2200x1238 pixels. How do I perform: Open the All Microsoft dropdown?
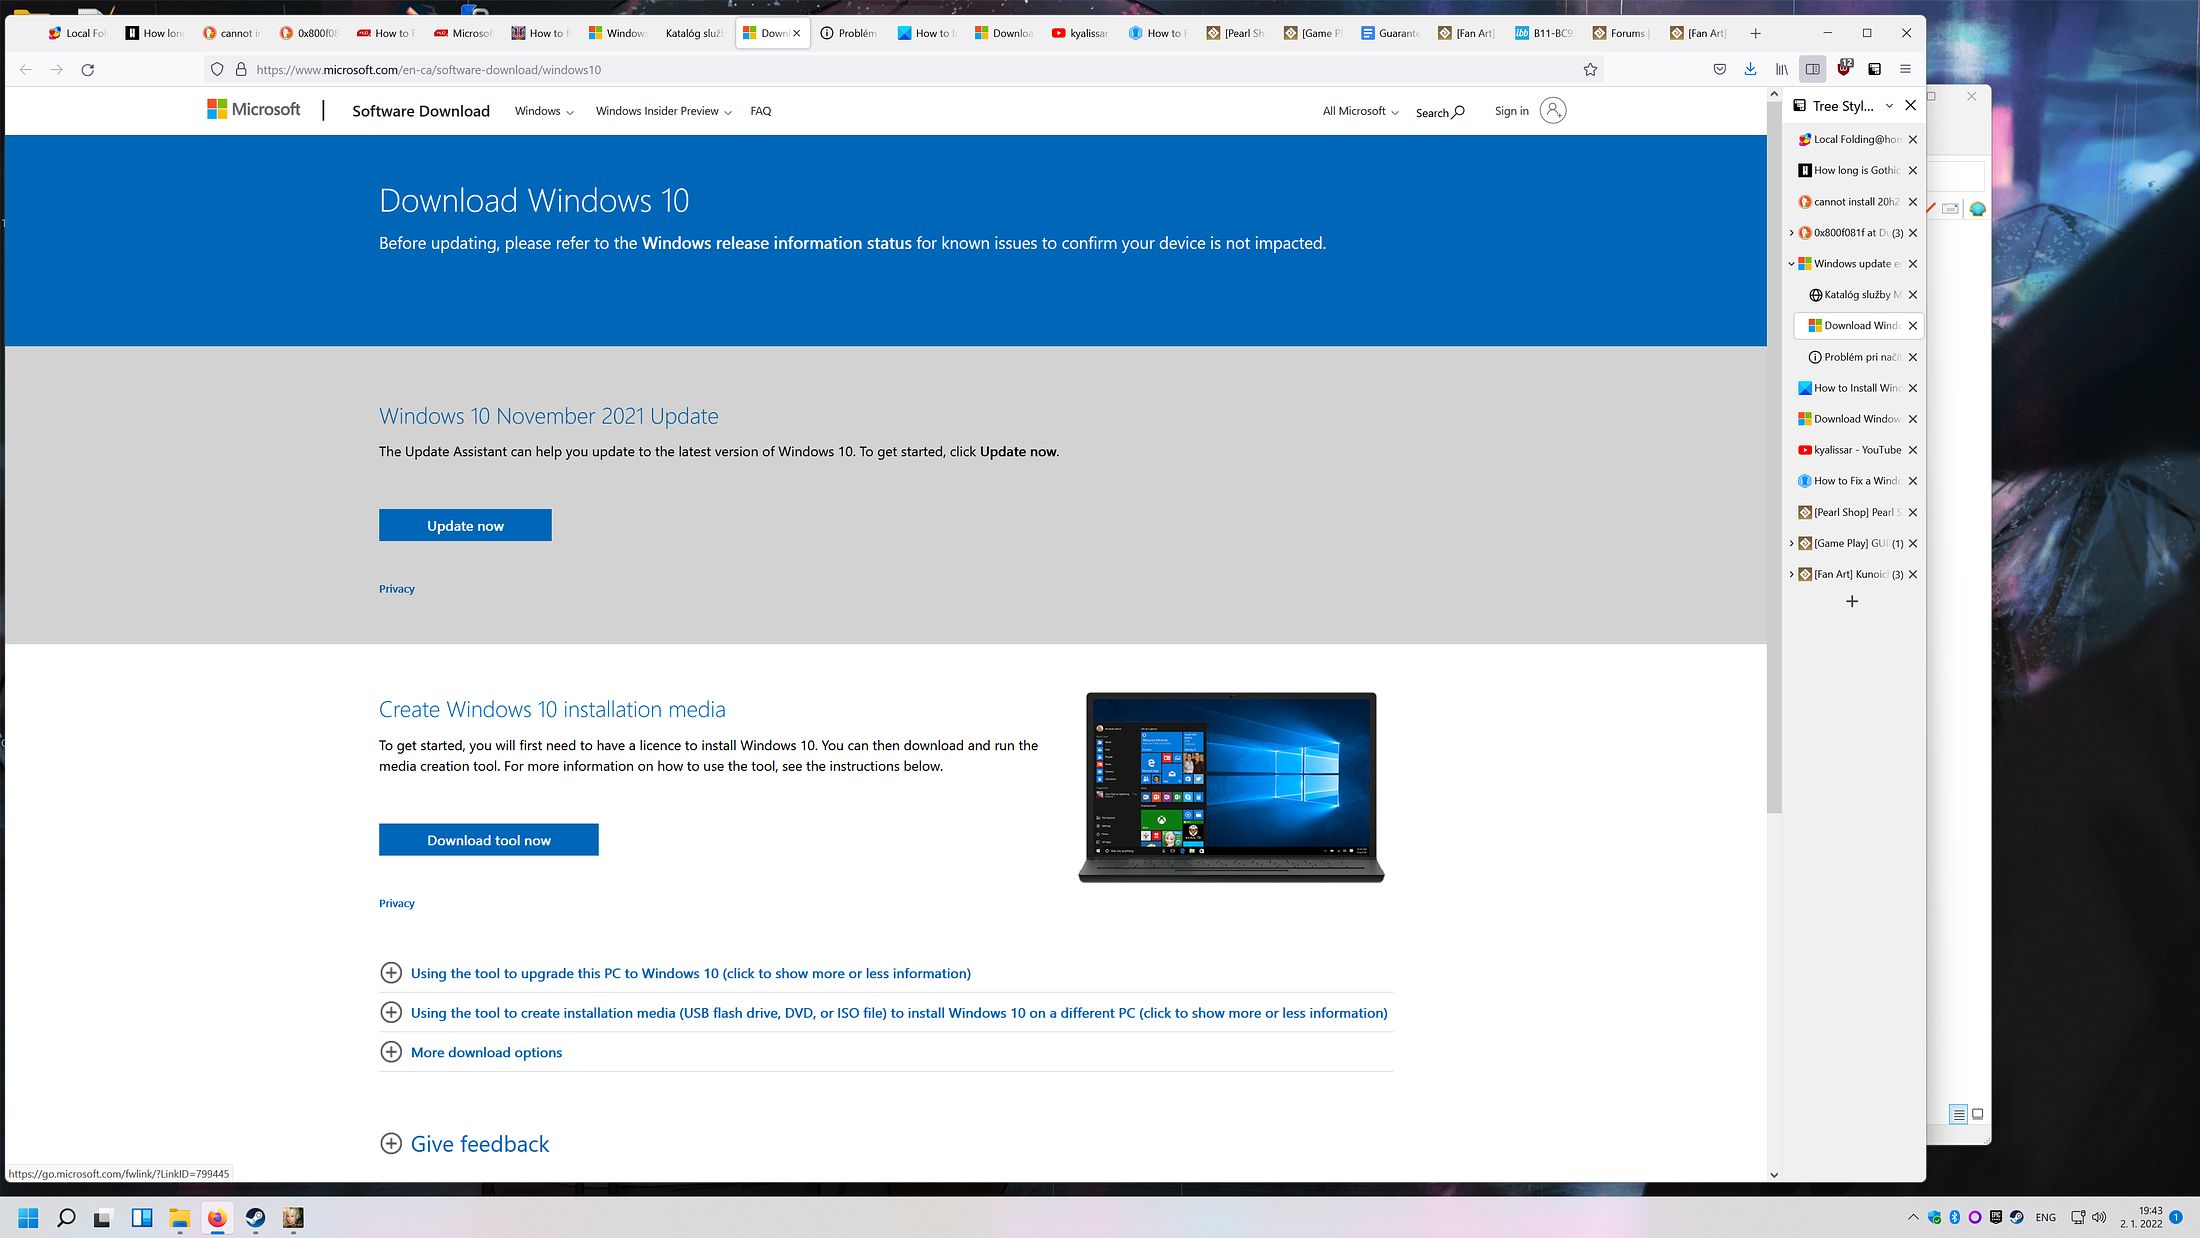[x=1360, y=111]
